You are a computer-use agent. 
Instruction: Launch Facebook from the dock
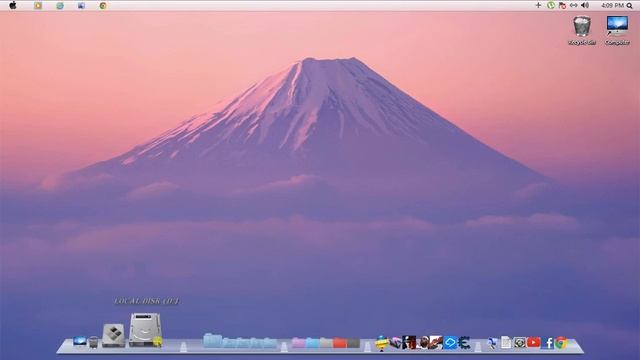tap(547, 343)
